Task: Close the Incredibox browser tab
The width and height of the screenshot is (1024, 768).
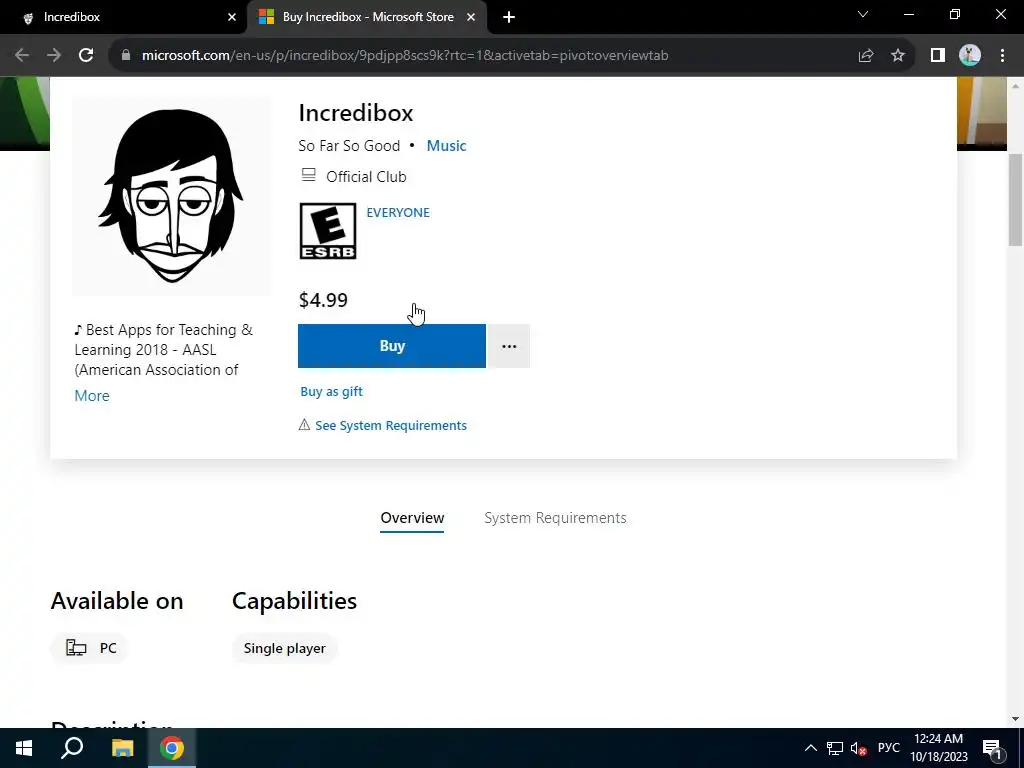Action: tap(232, 18)
